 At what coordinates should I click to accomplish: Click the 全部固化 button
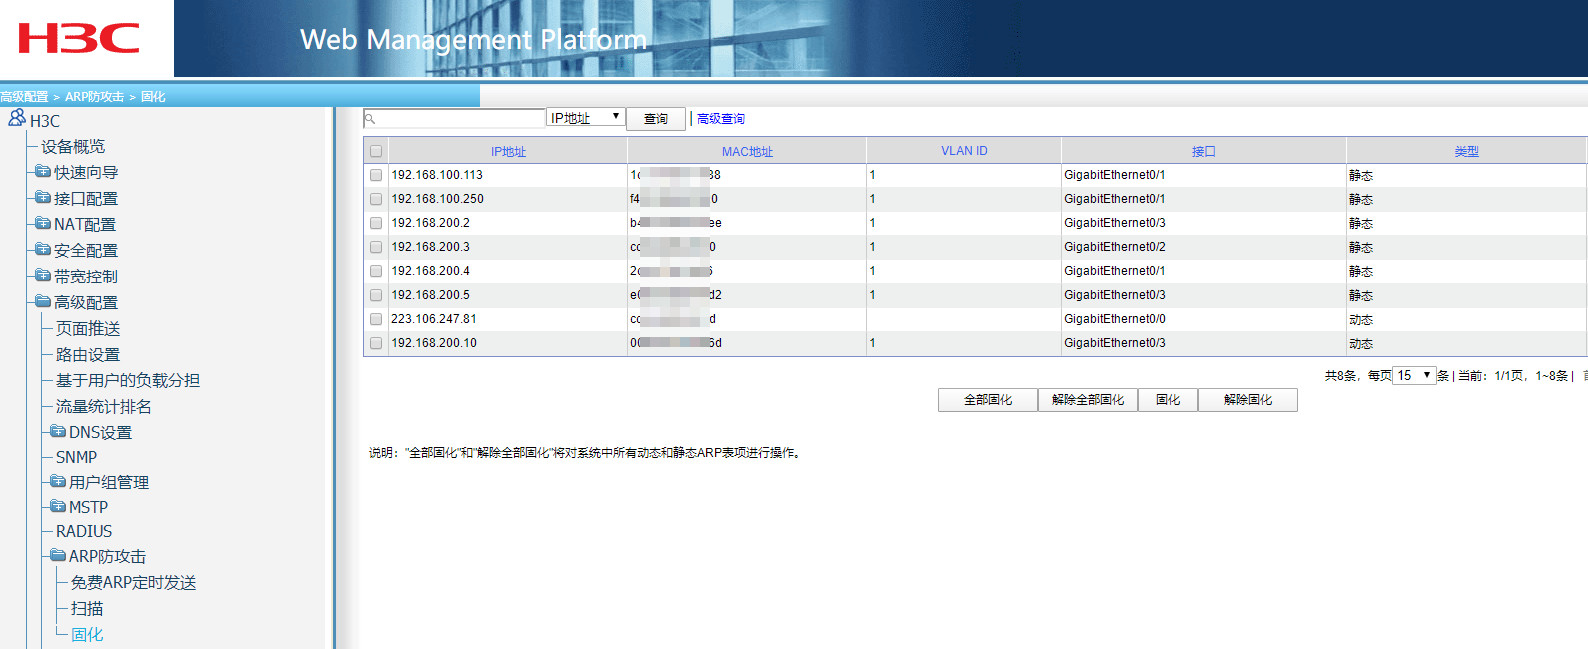tap(988, 400)
